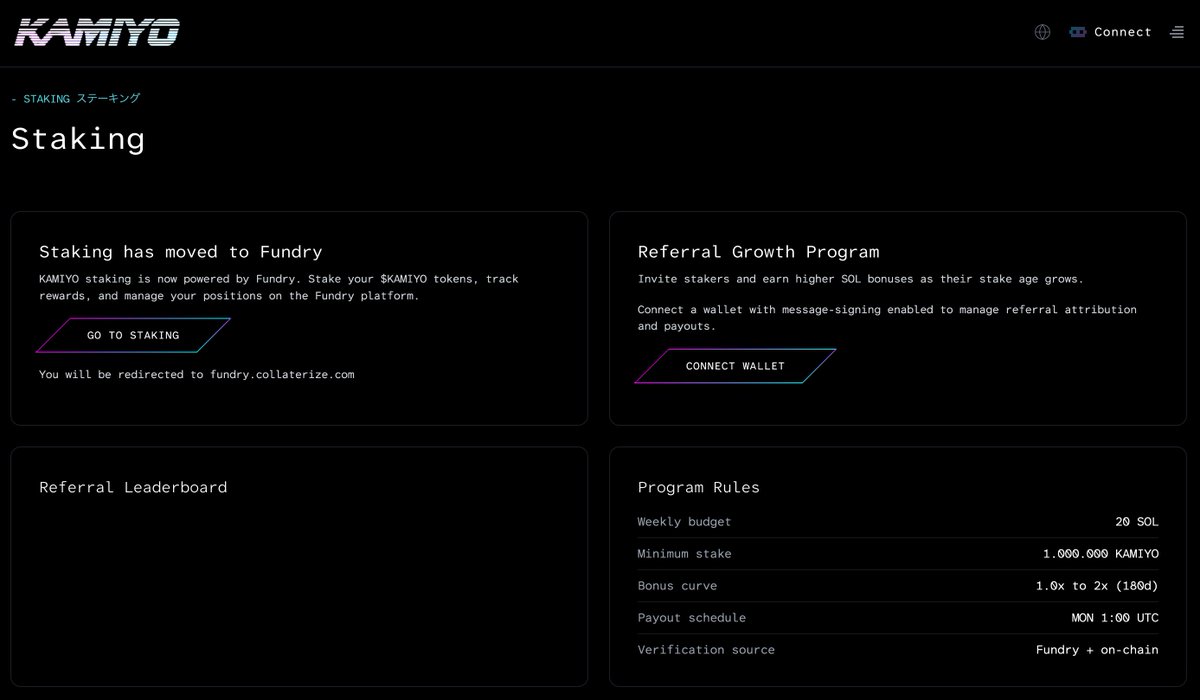Click the Payout schedule label
Image resolution: width=1200 pixels, height=700 pixels.
(x=692, y=618)
